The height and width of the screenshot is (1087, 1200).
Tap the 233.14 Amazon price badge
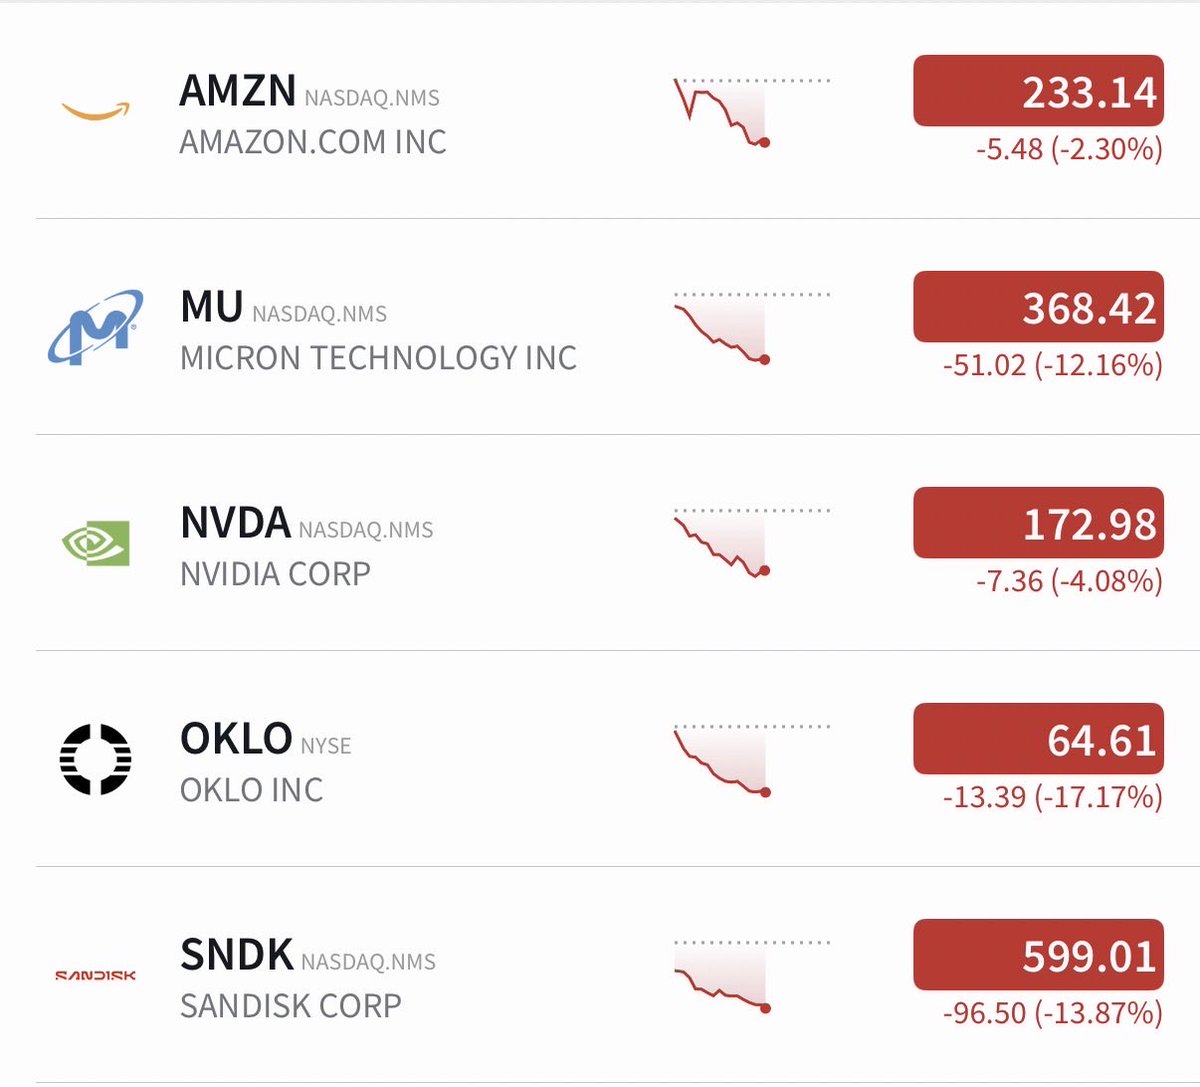pyautogui.click(x=1038, y=91)
